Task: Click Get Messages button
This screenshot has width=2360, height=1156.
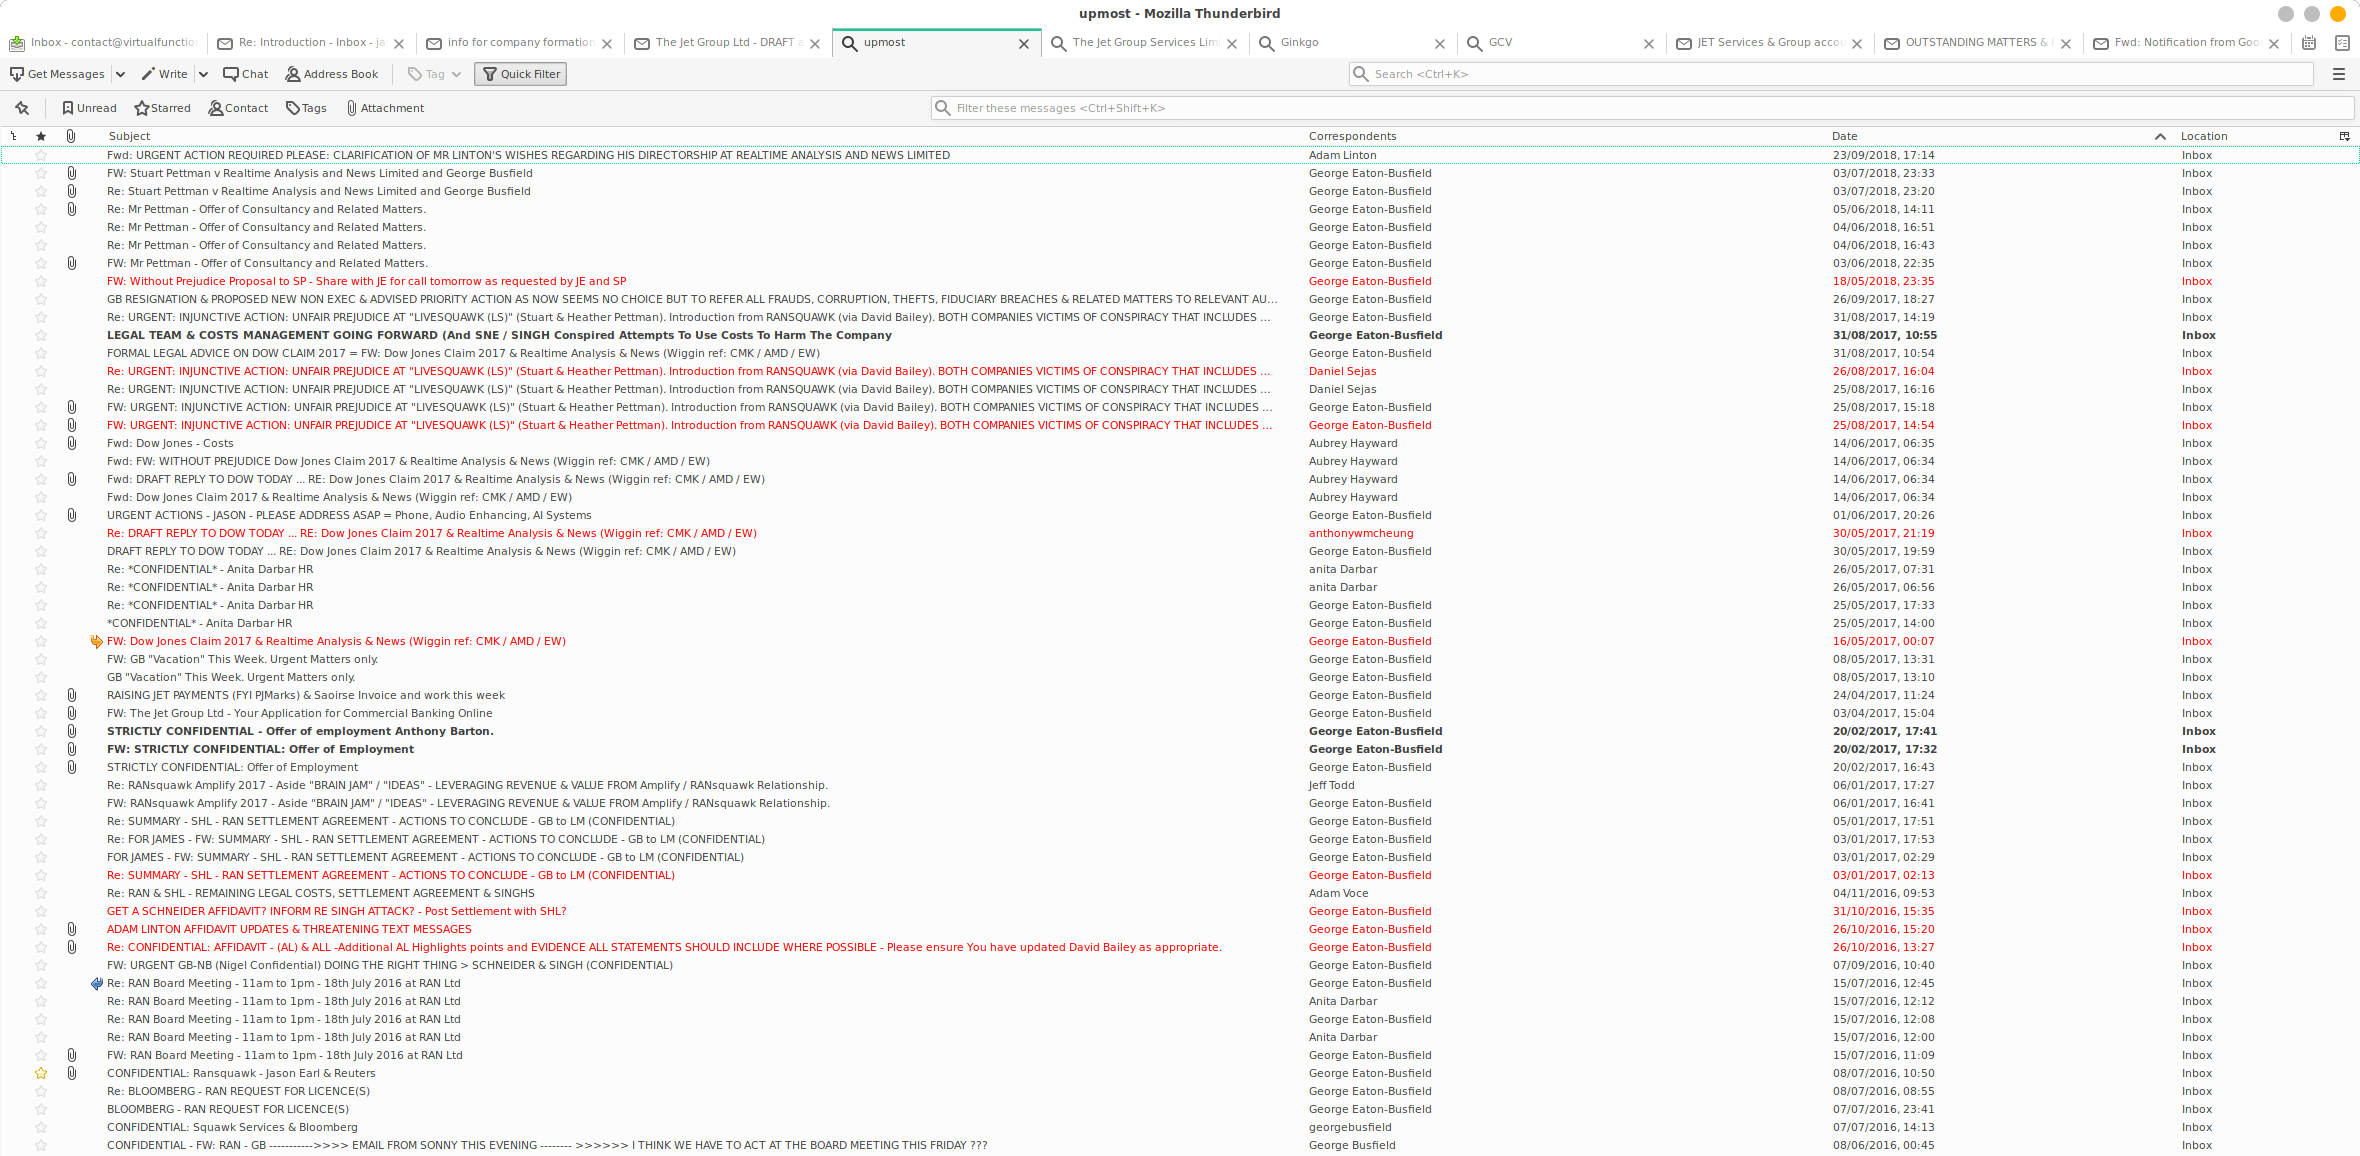Action: 57,74
